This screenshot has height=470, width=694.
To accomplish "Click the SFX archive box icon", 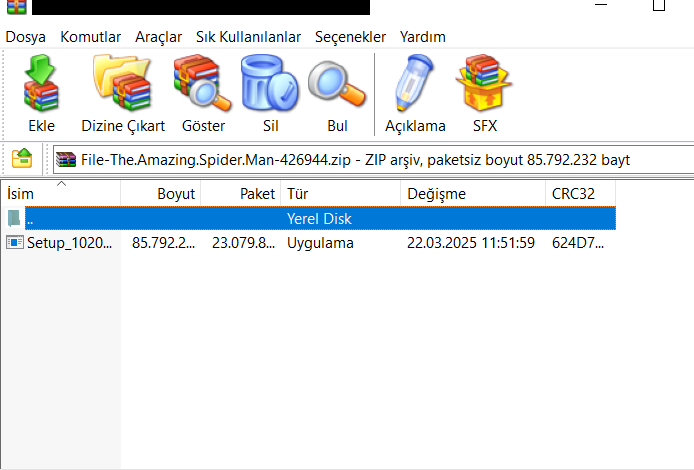I will click(x=484, y=83).
